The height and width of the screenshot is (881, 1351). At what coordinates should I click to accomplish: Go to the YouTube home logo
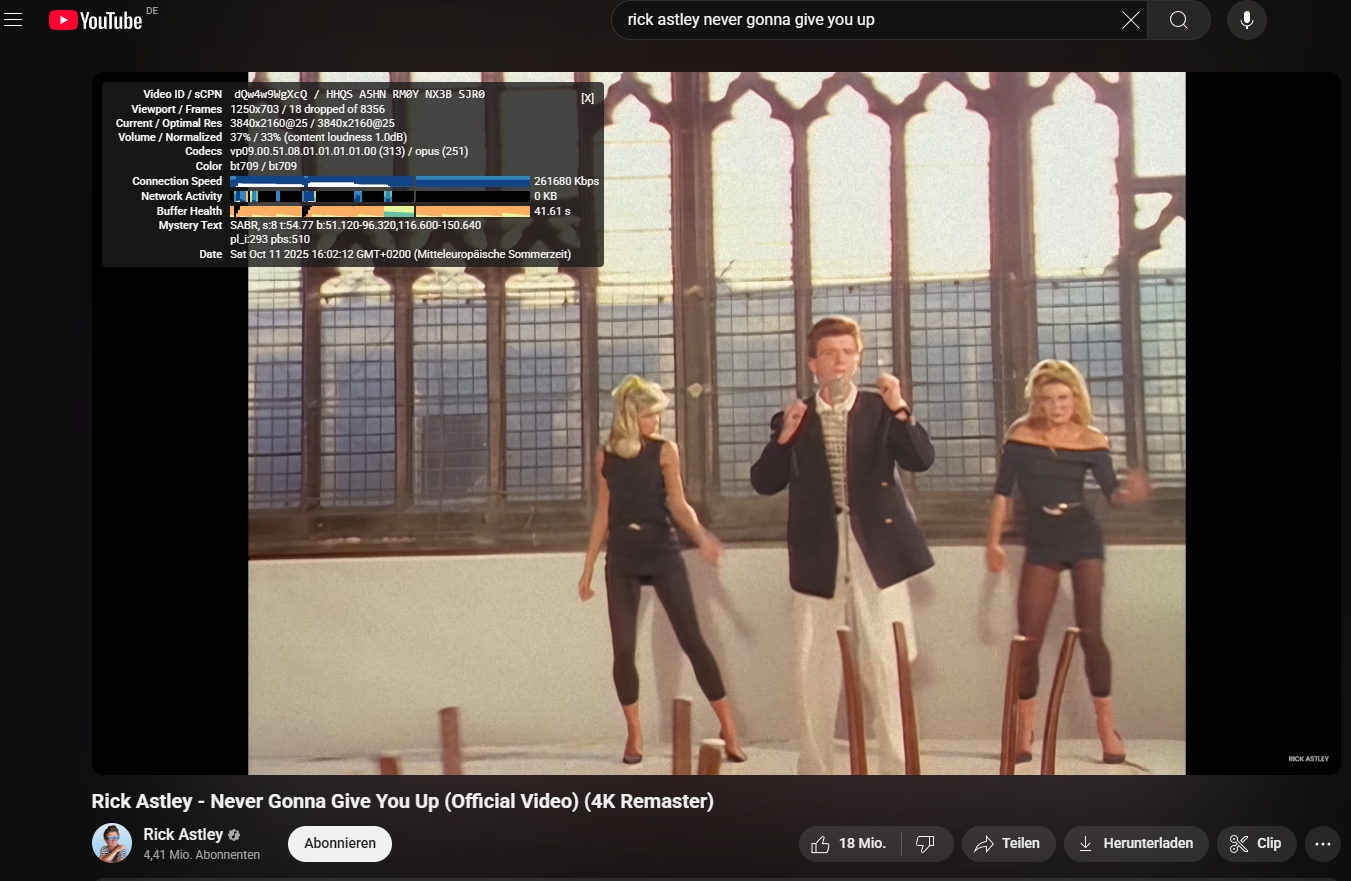click(95, 20)
